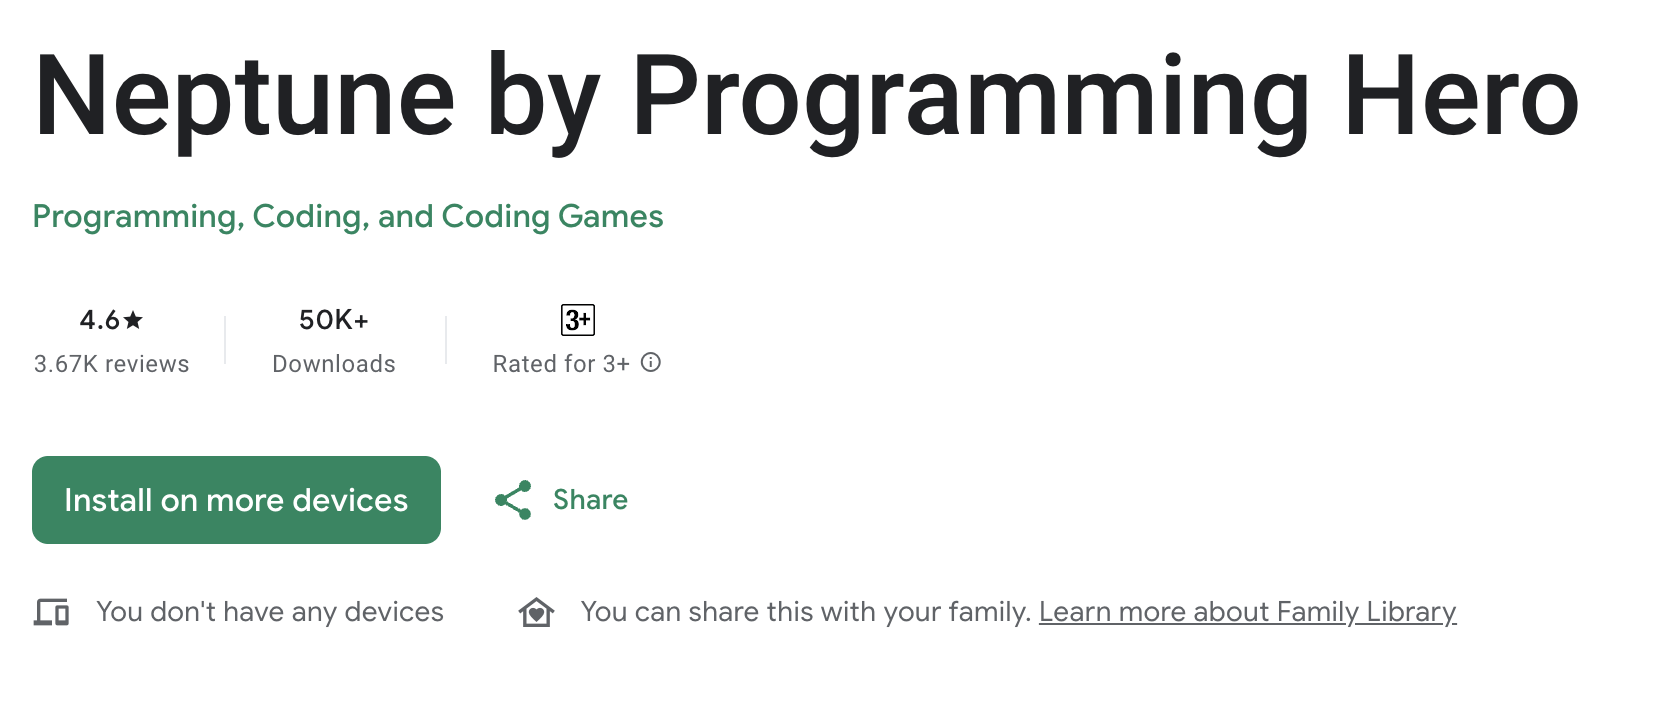
Task: Open the Programming, Coding, and Coding Games category
Action: tap(346, 216)
